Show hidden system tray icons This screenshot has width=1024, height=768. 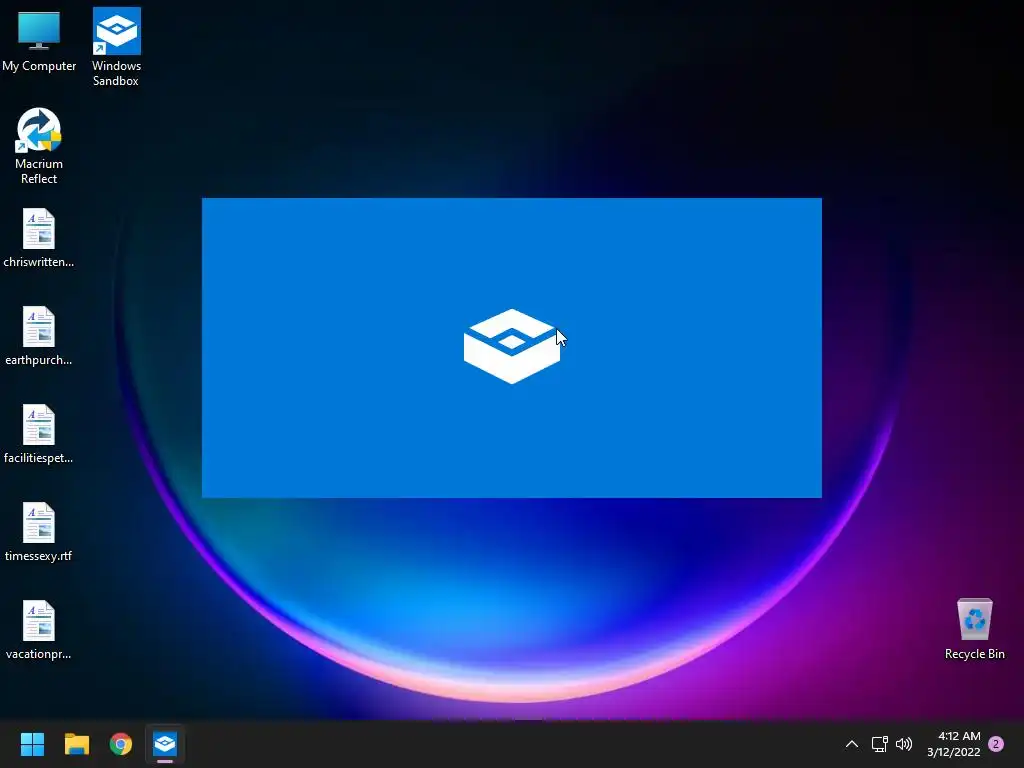(x=852, y=744)
